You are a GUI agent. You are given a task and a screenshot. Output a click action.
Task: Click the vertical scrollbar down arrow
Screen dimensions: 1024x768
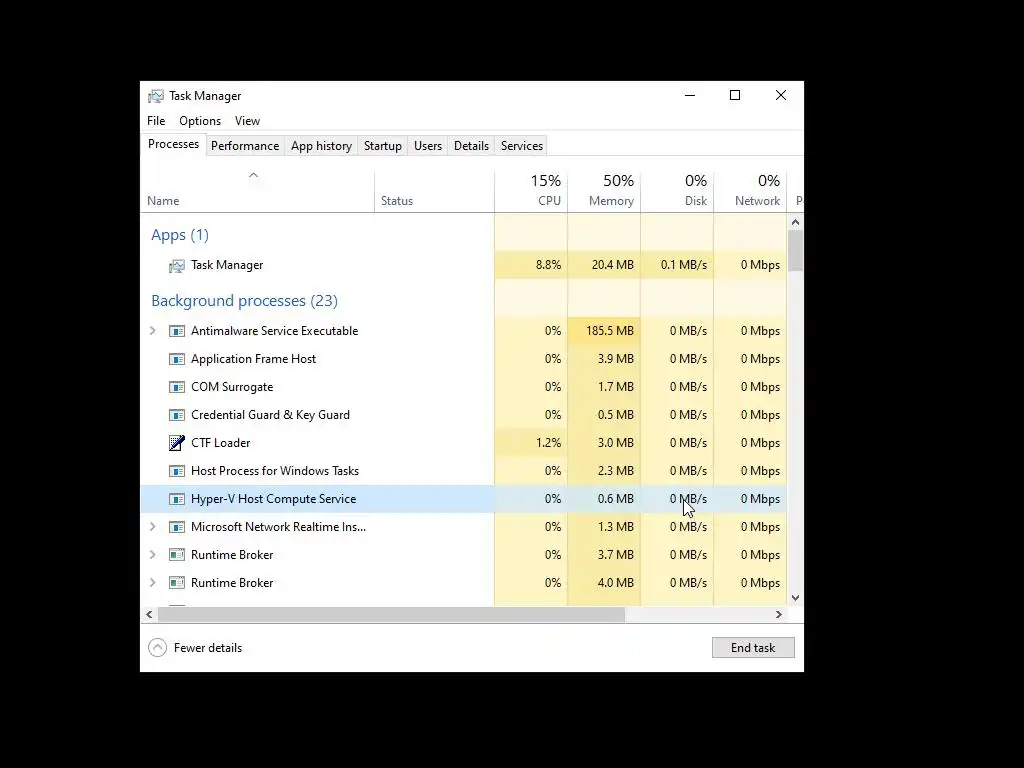coord(795,598)
